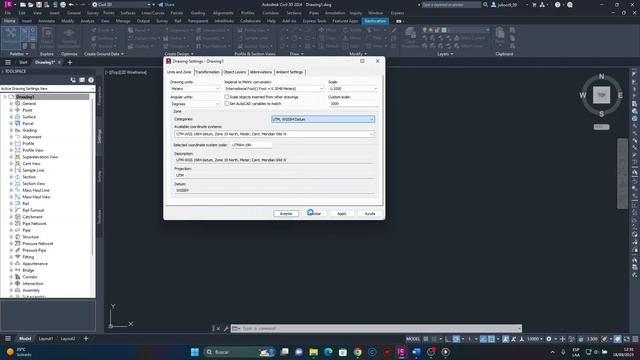This screenshot has width=640, height=360.
Task: Open the Civil 3D workspace dropdown
Action: coord(121,4)
